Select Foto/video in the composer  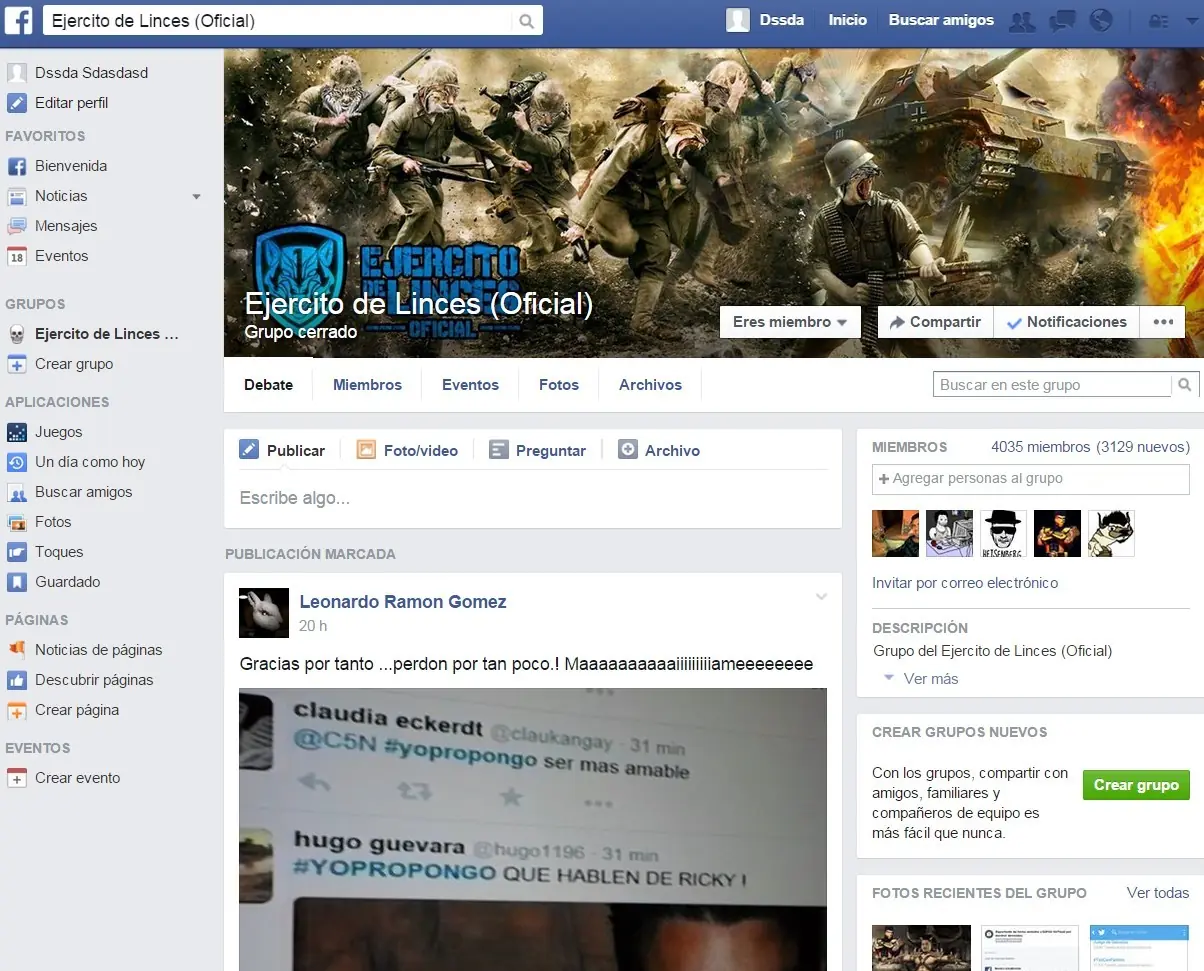click(x=407, y=451)
